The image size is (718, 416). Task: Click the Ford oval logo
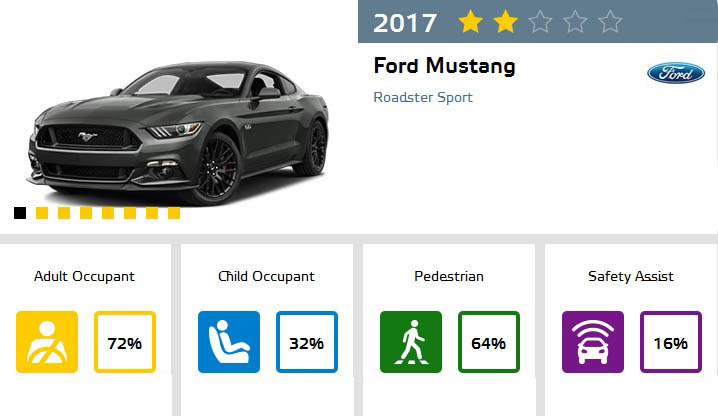coord(676,73)
